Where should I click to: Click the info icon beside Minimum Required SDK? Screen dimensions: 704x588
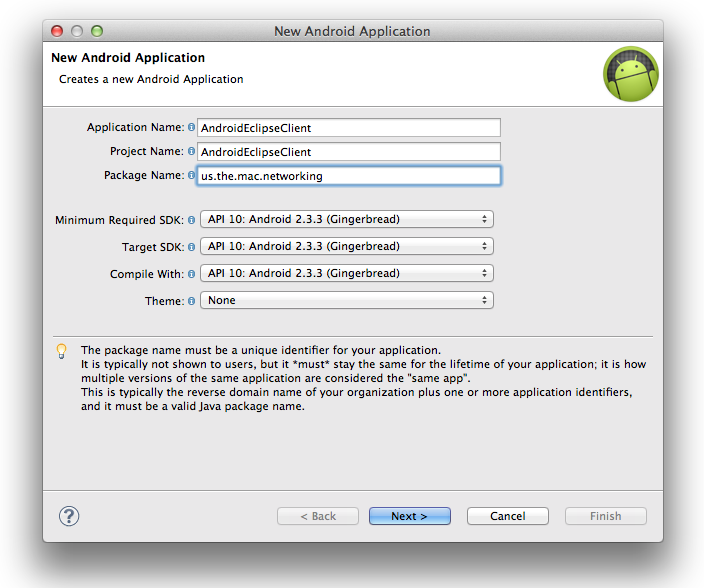[191, 220]
